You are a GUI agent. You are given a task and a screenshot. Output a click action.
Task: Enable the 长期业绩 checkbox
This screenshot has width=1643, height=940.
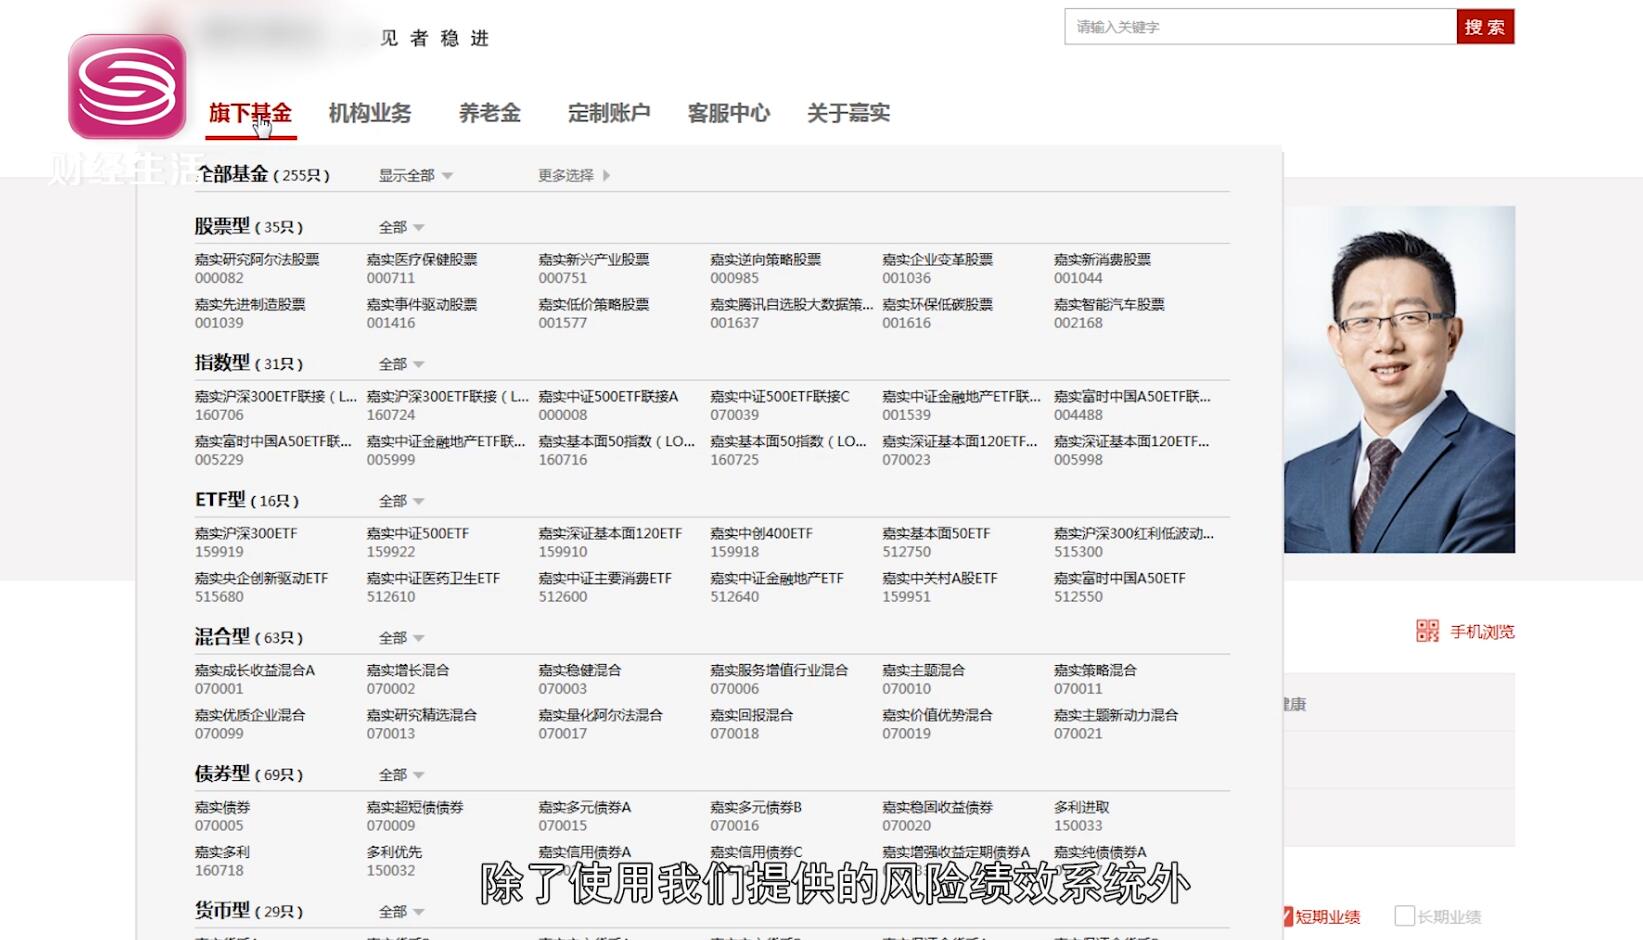[x=1404, y=915]
